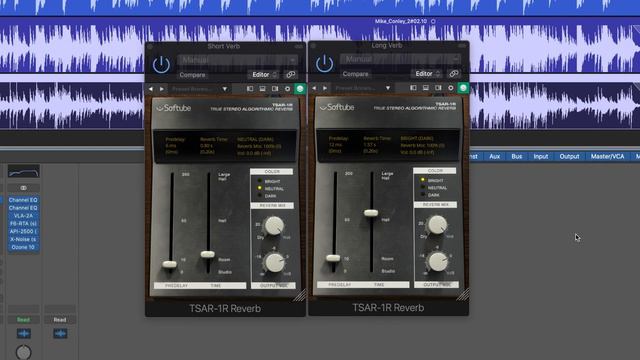The width and height of the screenshot is (640, 360).
Task: Click the Predelay slider handle in Long Verb
Action: coord(333,258)
